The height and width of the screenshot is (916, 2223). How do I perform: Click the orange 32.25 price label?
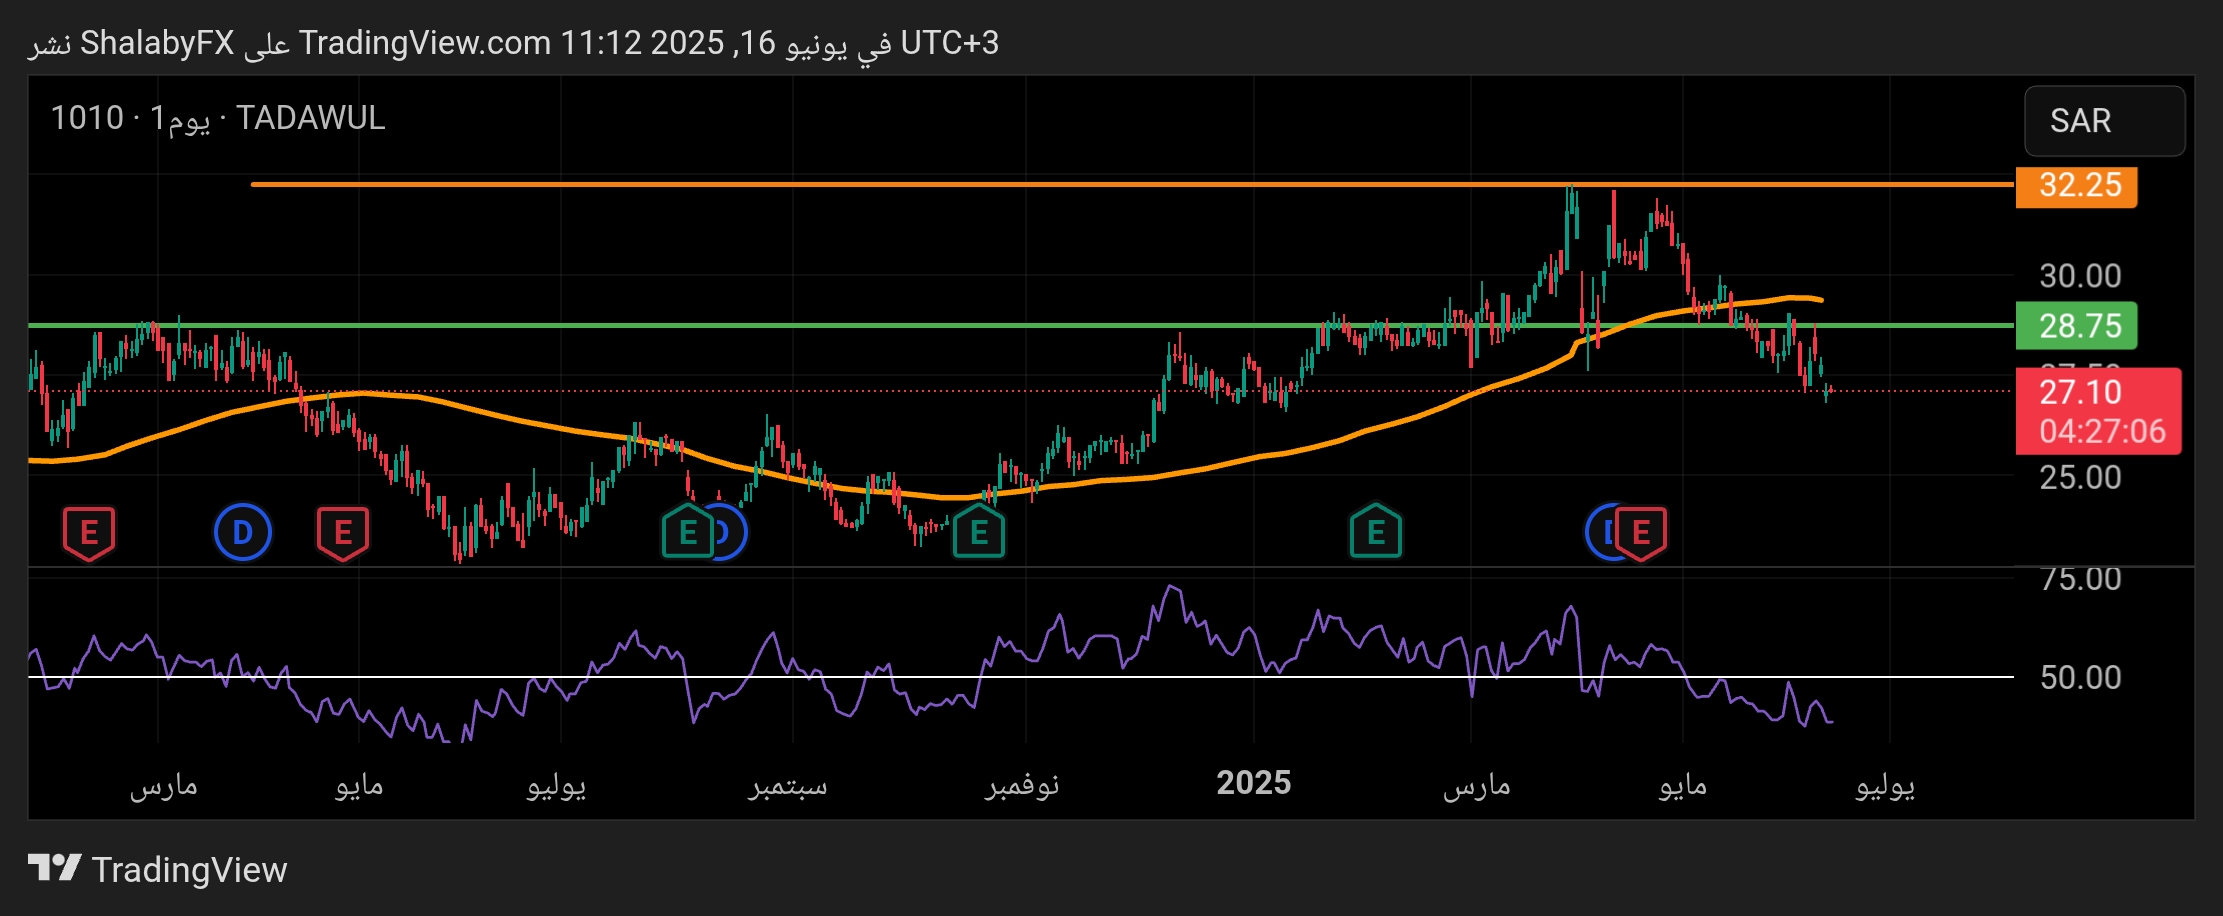click(x=2077, y=185)
